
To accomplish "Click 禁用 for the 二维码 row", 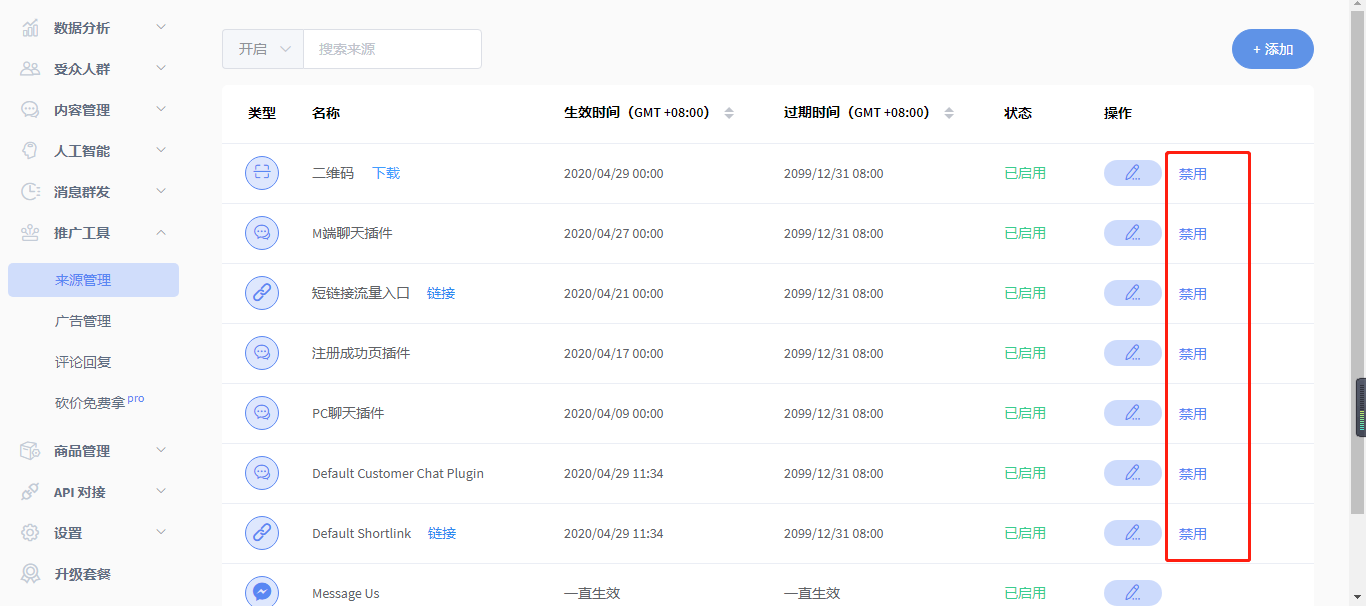I will click(1193, 174).
